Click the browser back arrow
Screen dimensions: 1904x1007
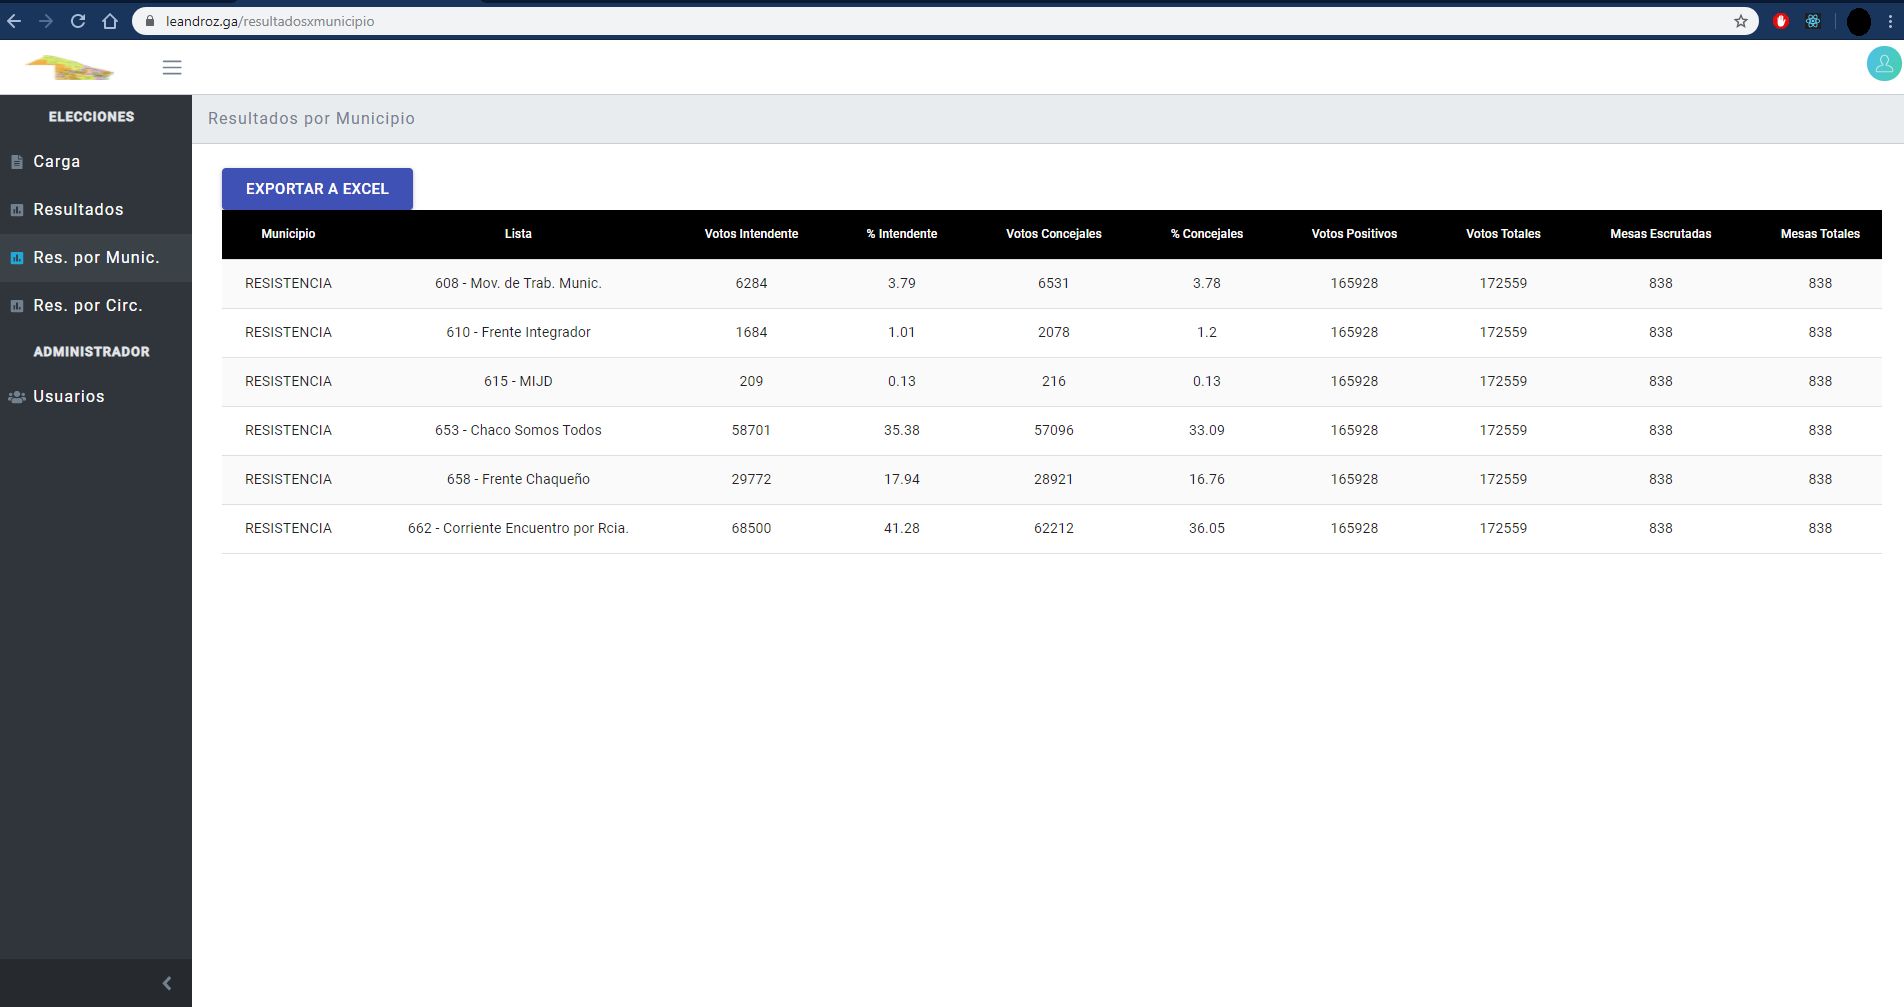[14, 21]
